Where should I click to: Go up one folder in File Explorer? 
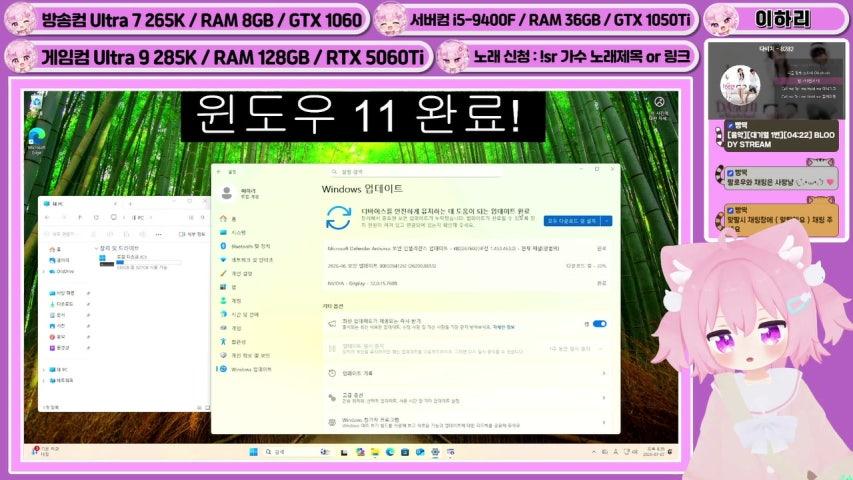coord(80,217)
